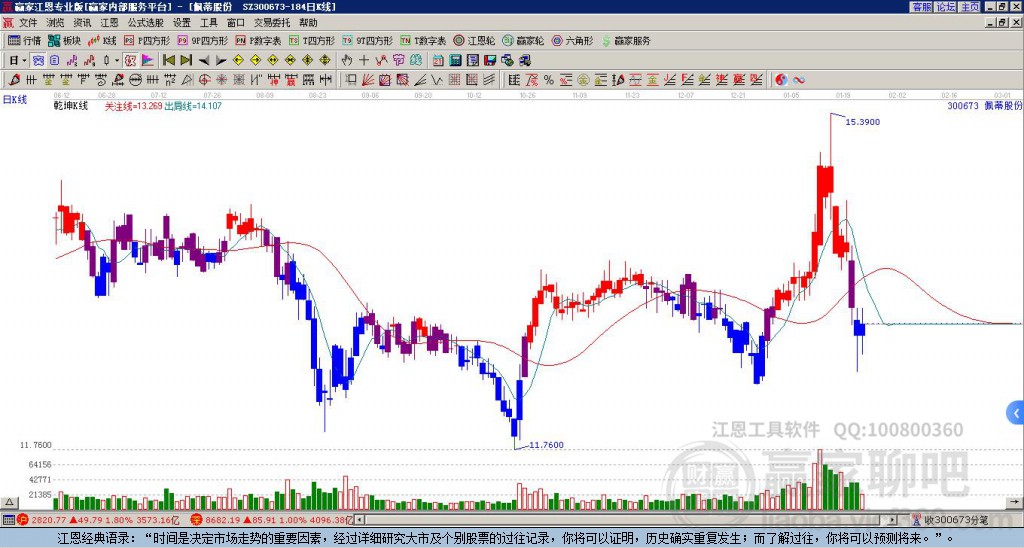
Task: Click the horizontal scrollbar at the bottom
Action: 626,520
